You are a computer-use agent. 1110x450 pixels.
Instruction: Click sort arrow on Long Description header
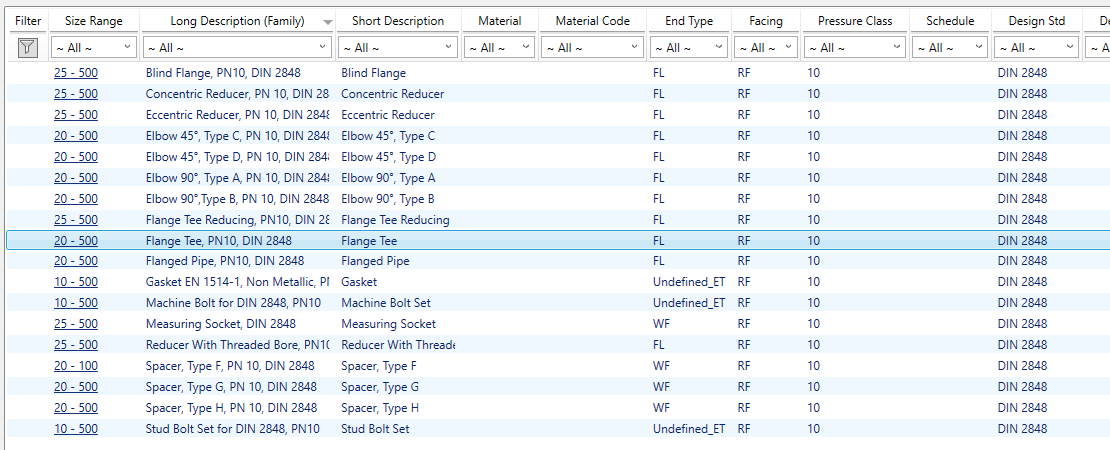(x=327, y=22)
